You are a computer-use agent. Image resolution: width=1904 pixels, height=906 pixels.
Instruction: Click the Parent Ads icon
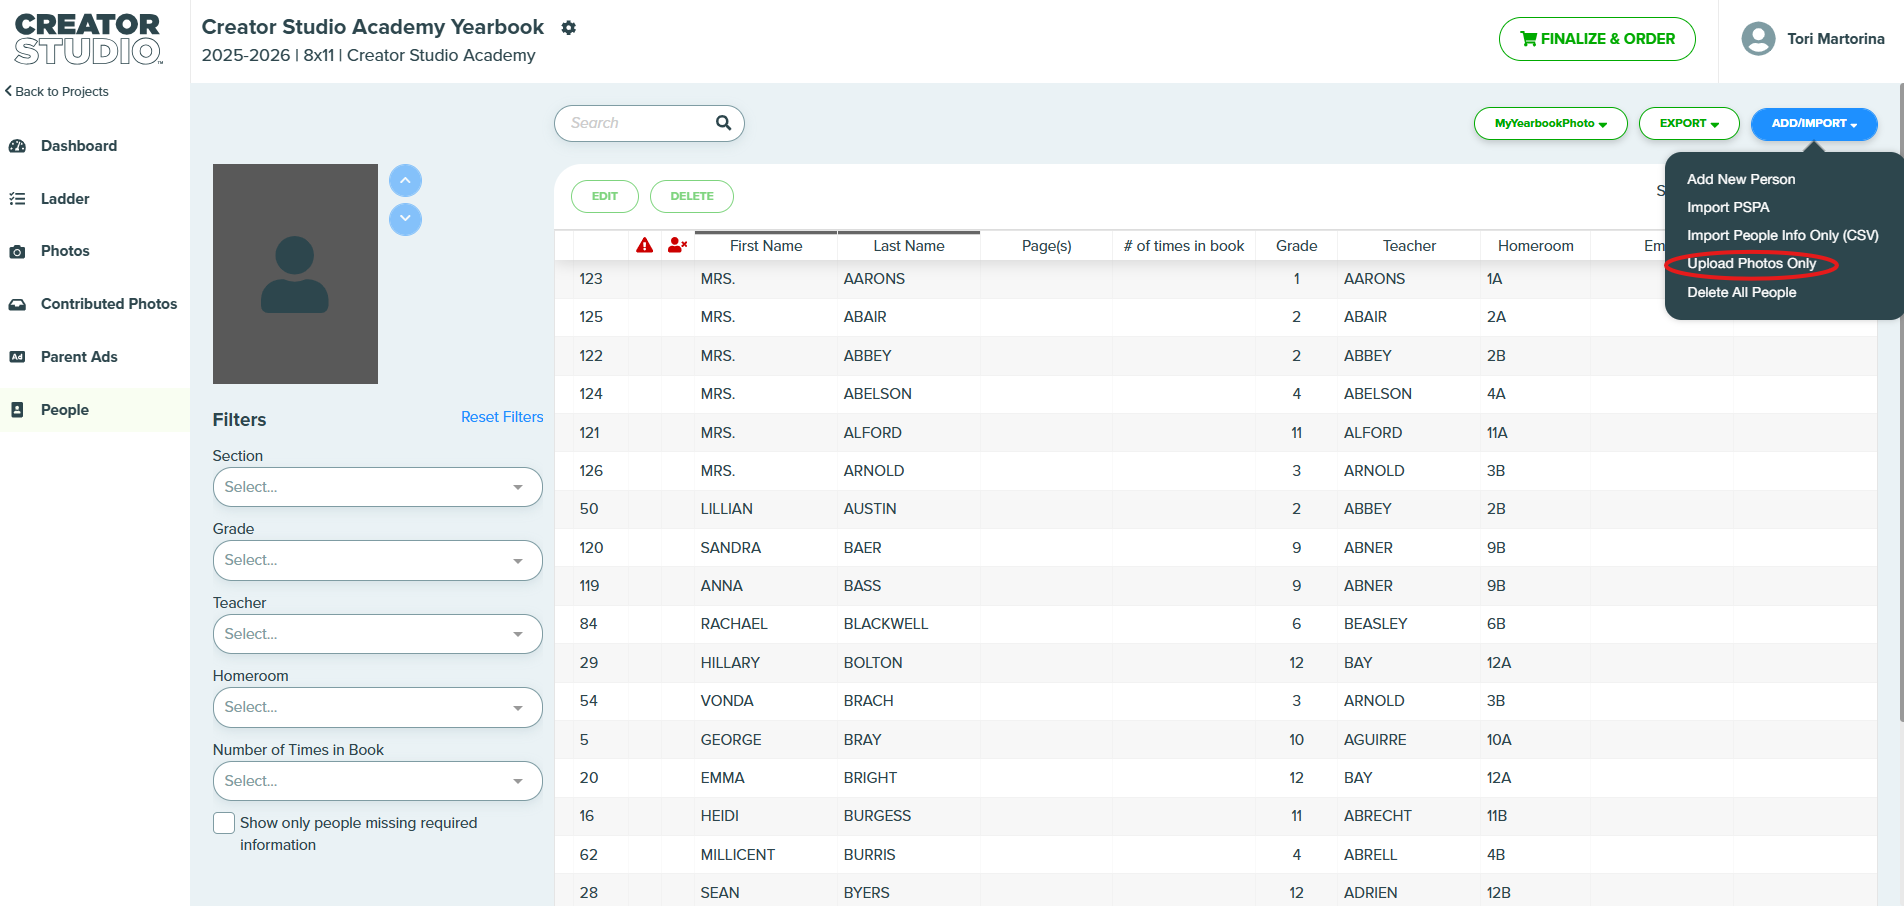(17, 357)
